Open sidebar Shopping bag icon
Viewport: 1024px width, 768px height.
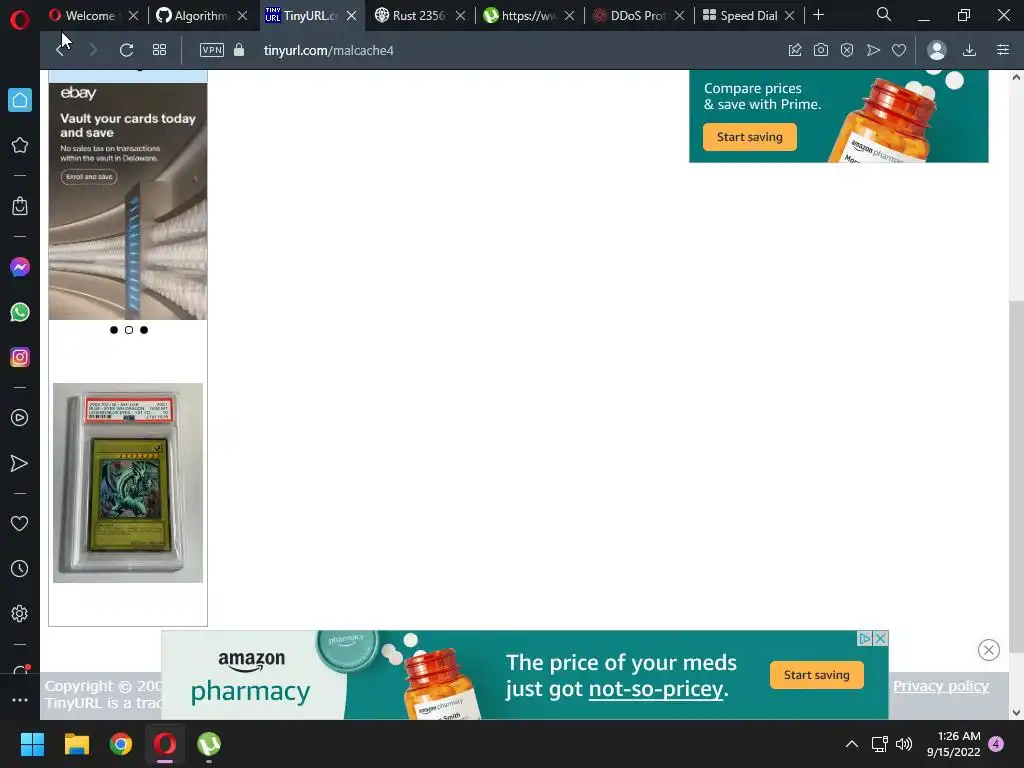pos(20,206)
